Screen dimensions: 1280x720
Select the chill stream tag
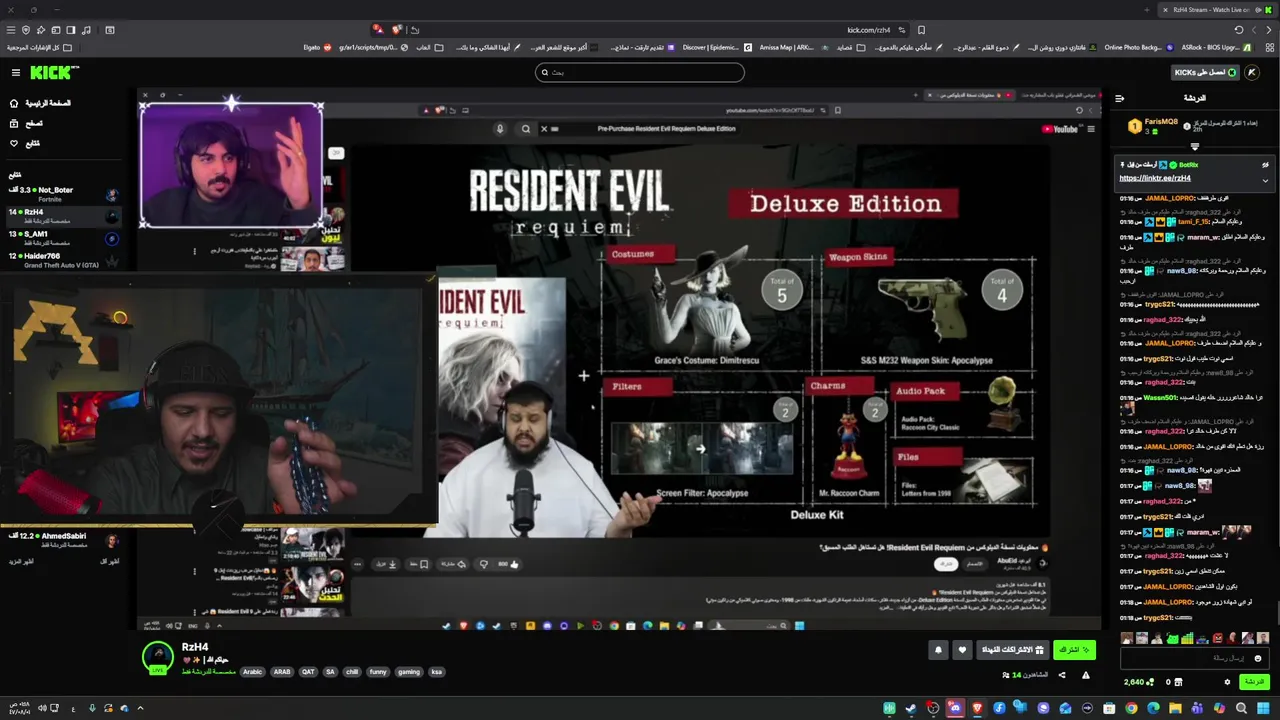click(x=352, y=672)
